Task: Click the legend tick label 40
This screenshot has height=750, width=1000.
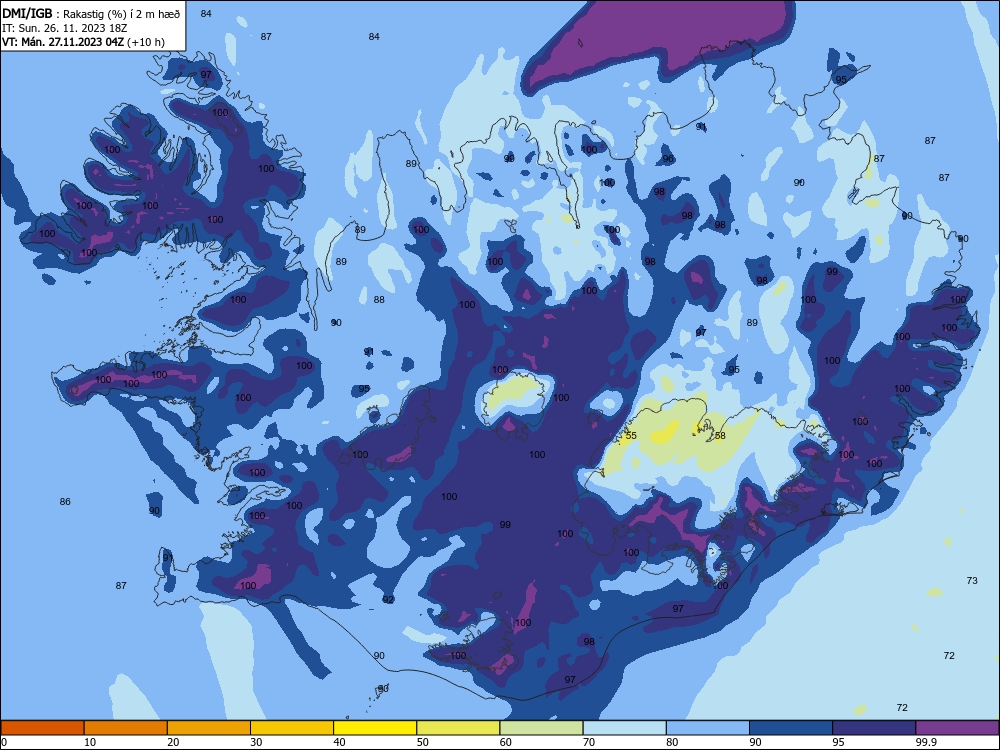Action: [339, 742]
